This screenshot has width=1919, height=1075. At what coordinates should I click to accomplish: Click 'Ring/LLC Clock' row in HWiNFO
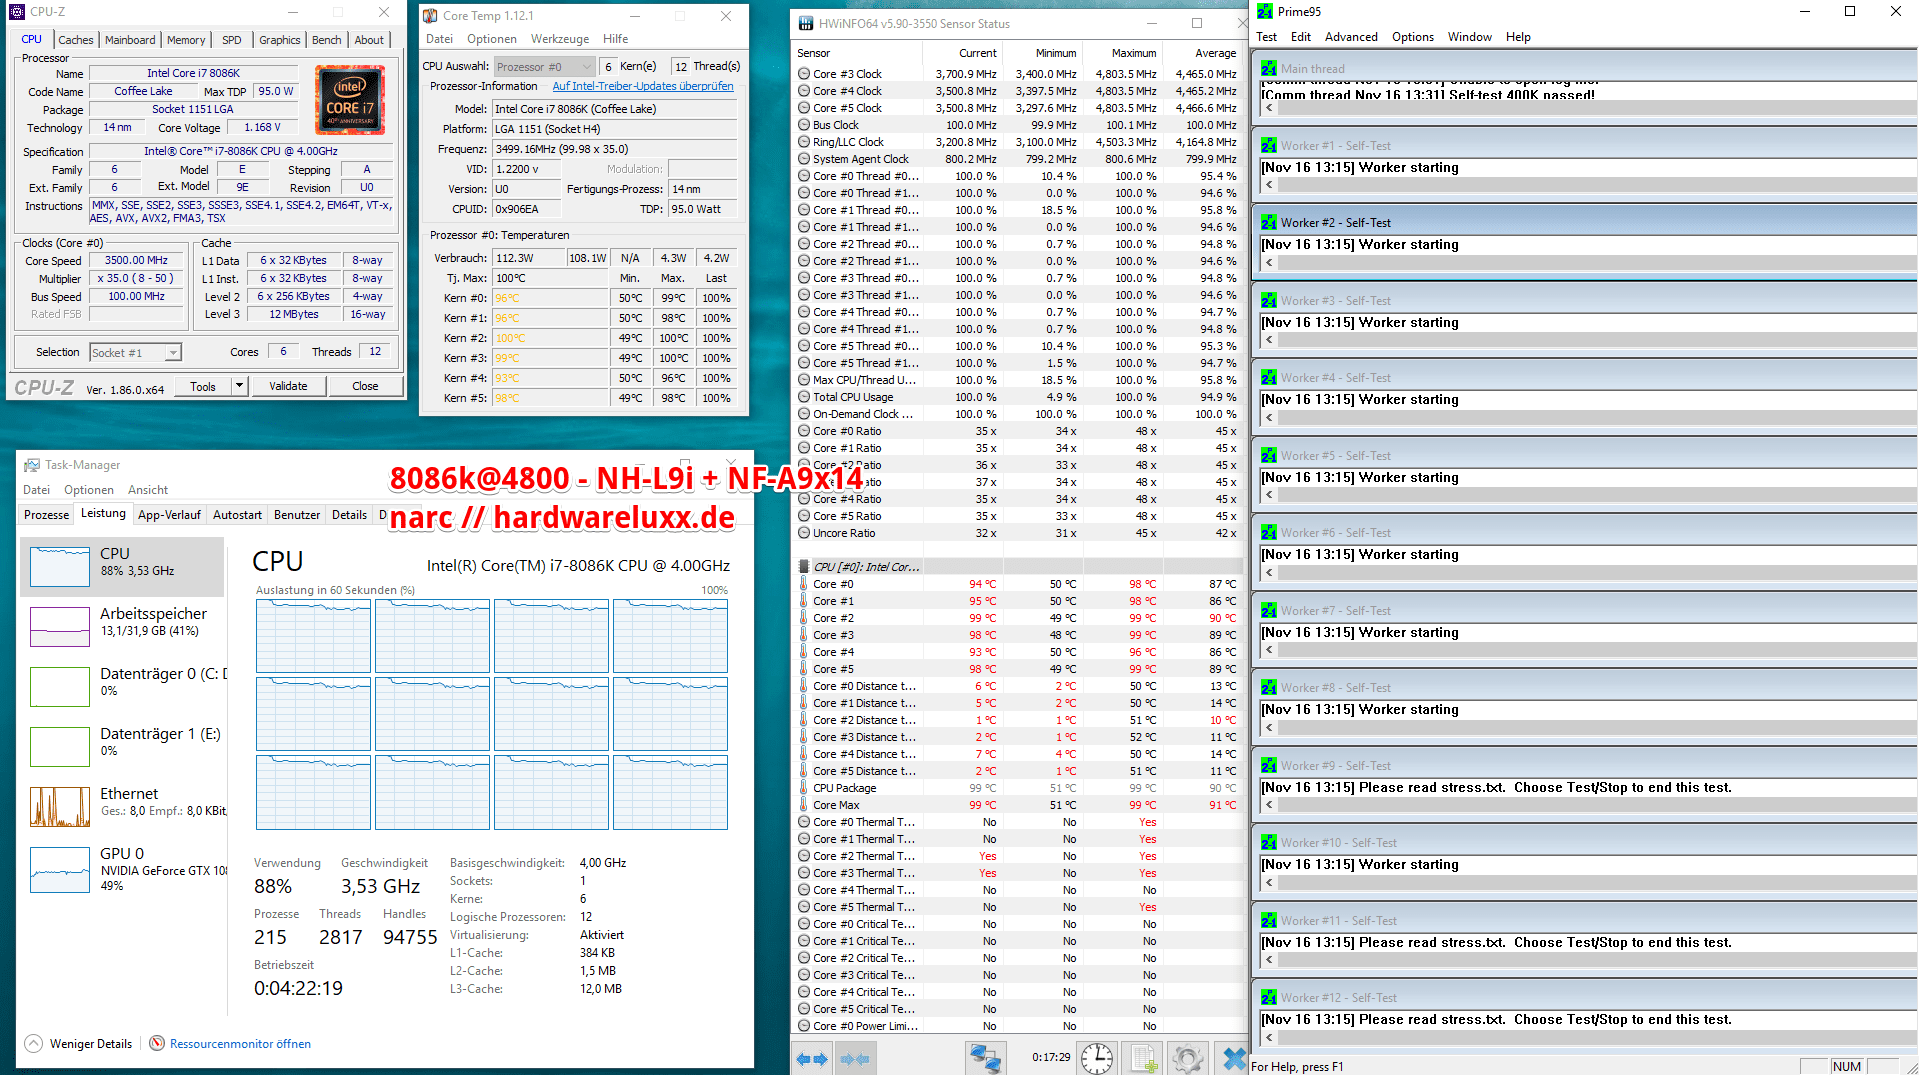1018,142
